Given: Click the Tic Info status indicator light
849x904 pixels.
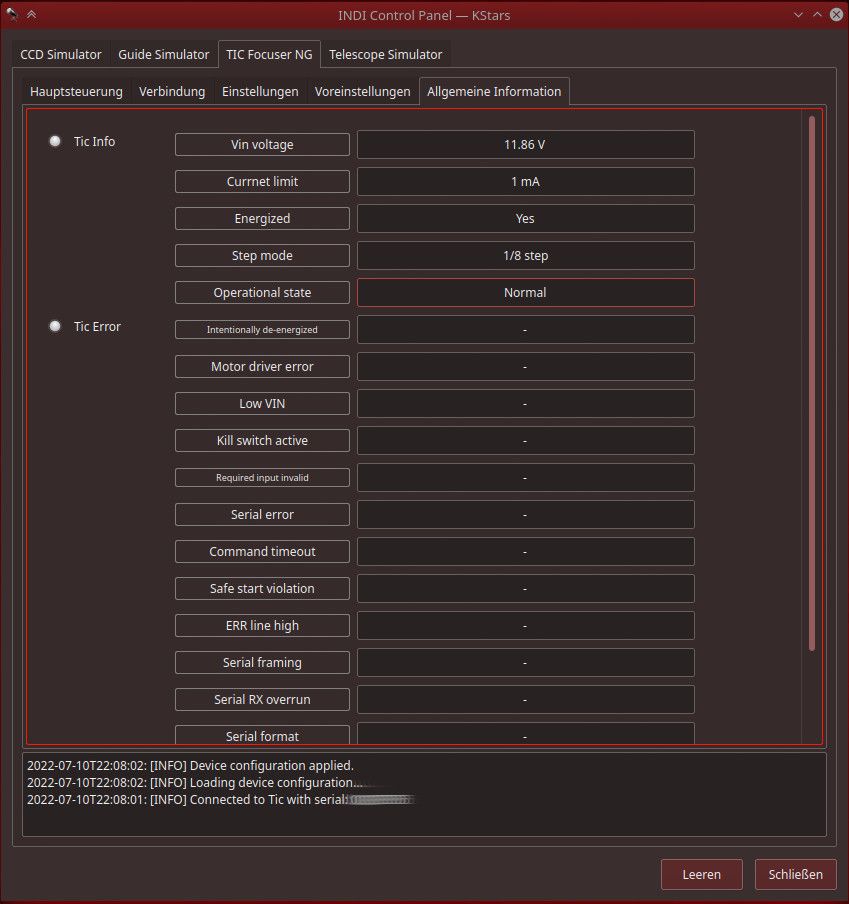Looking at the screenshot, I should point(55,142).
